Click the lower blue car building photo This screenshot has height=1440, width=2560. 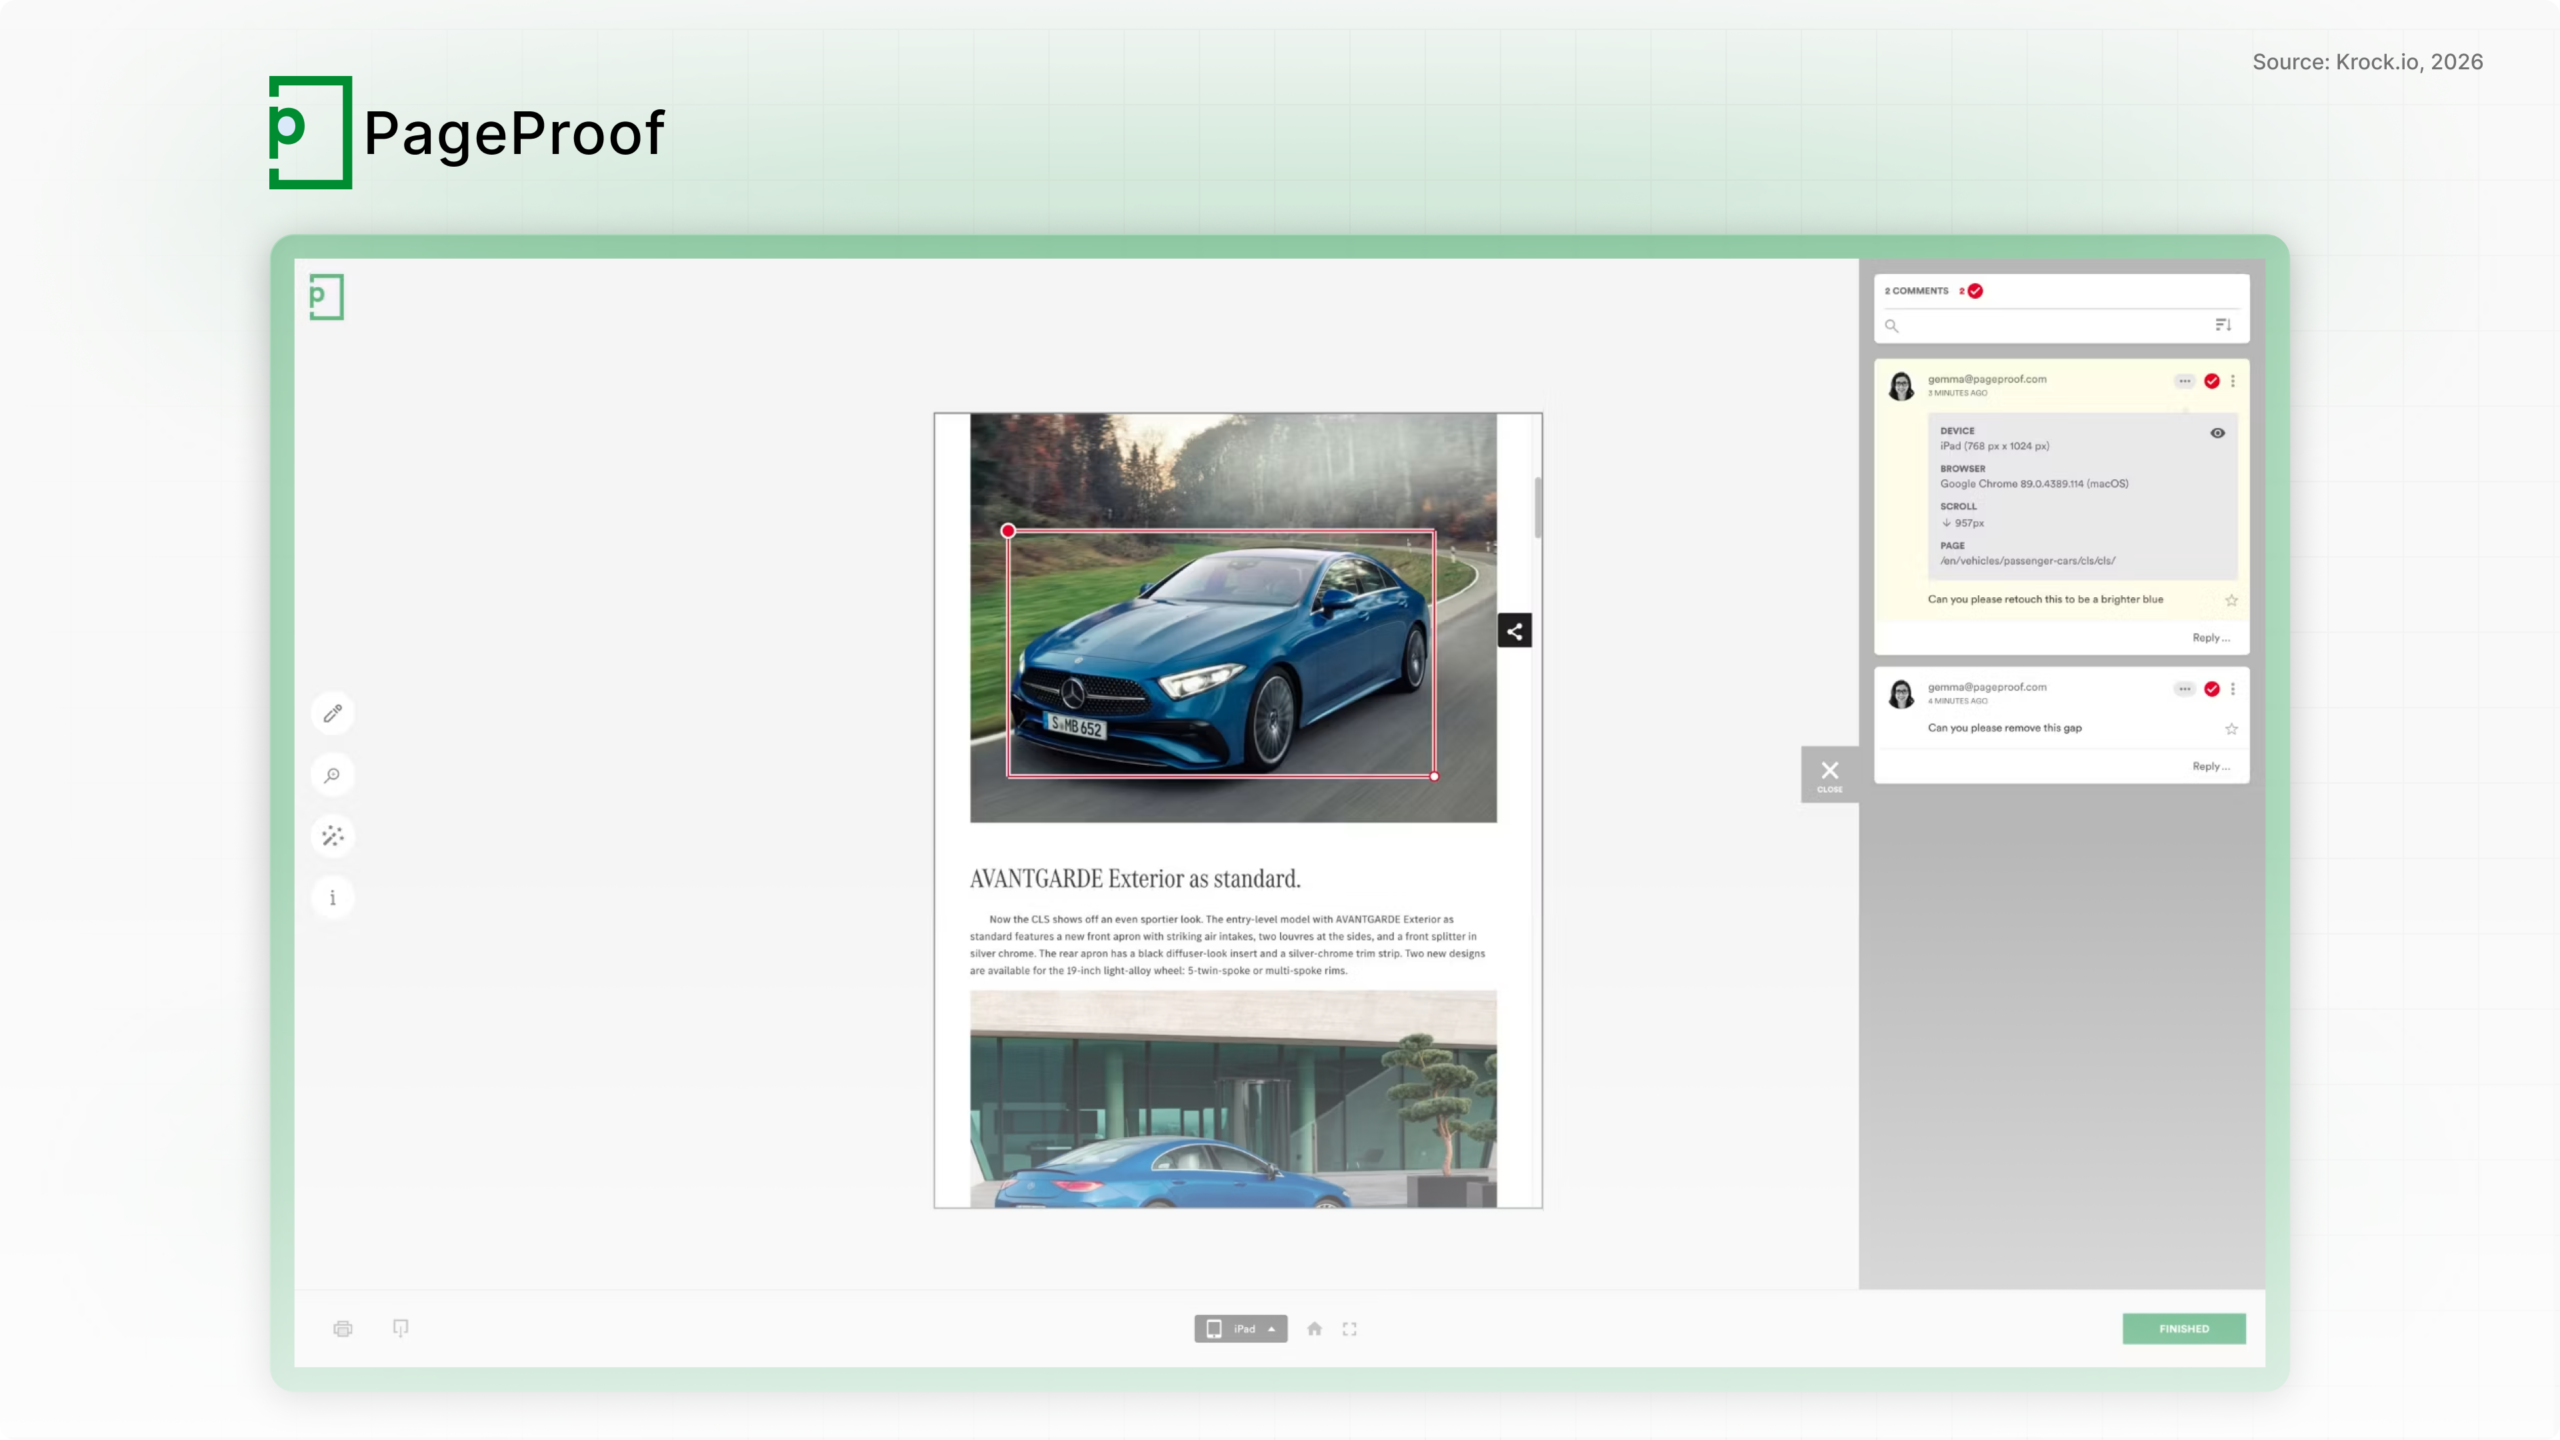[x=1233, y=1099]
